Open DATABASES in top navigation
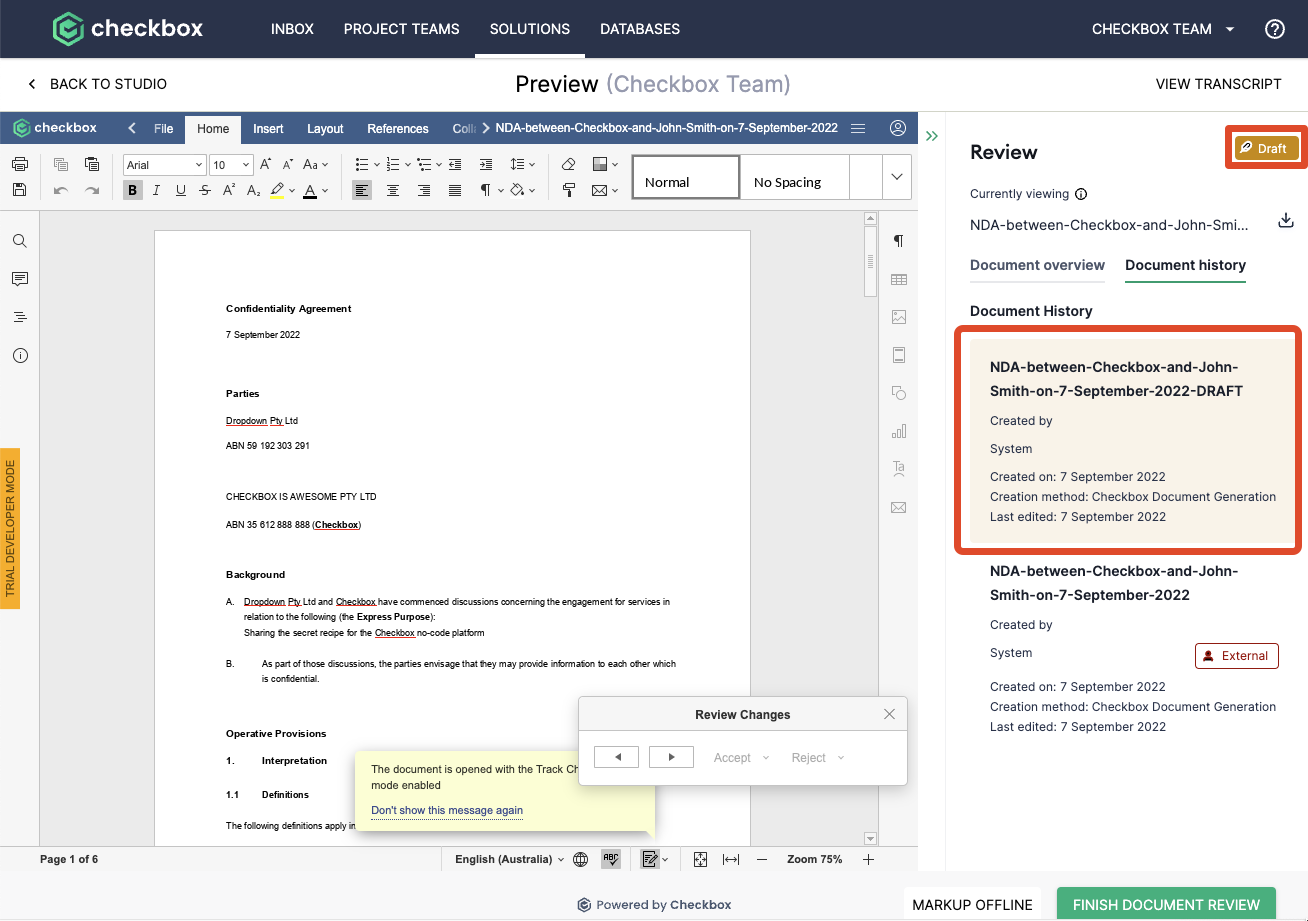Image resolution: width=1308 pixels, height=921 pixels. (640, 29)
